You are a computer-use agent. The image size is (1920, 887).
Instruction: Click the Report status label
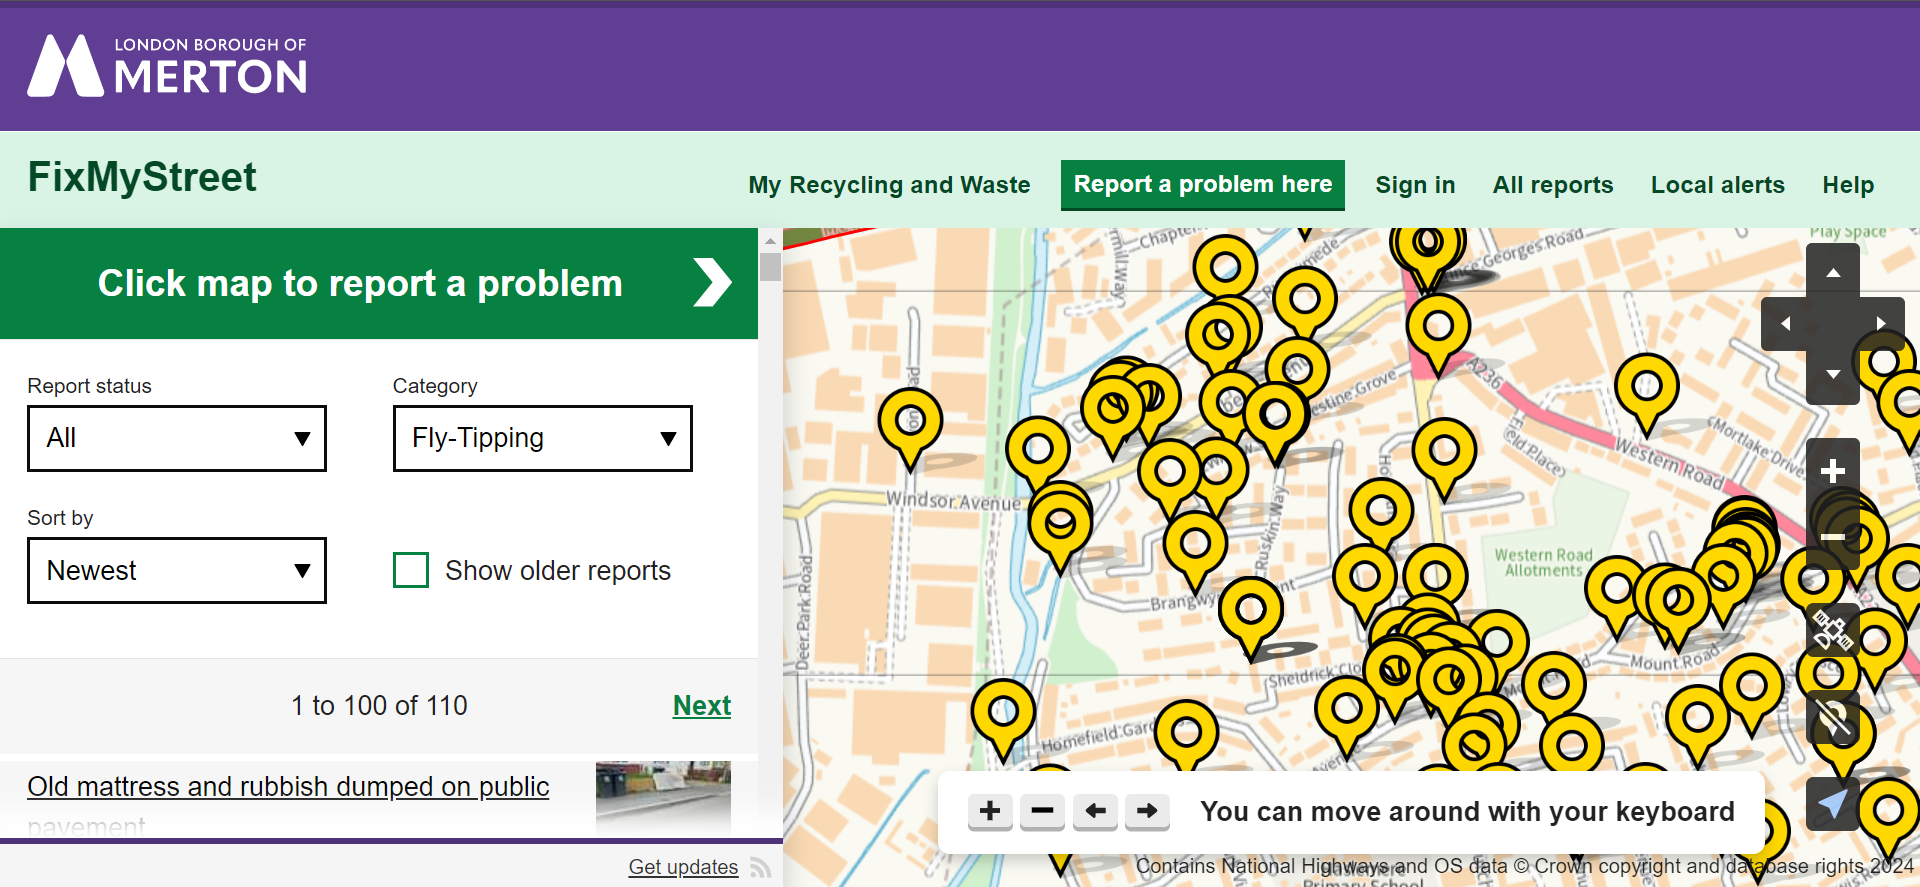pos(90,386)
